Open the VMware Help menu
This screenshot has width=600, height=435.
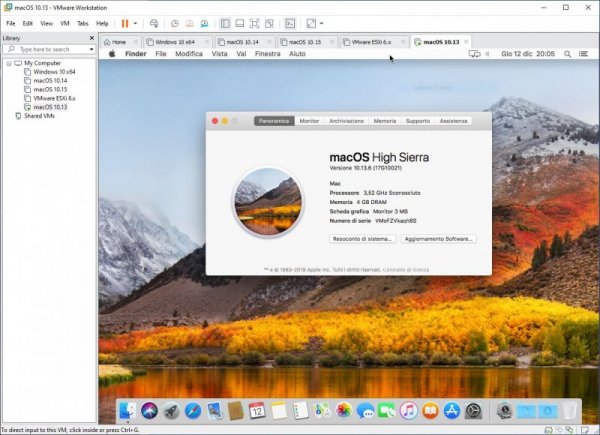tap(102, 23)
